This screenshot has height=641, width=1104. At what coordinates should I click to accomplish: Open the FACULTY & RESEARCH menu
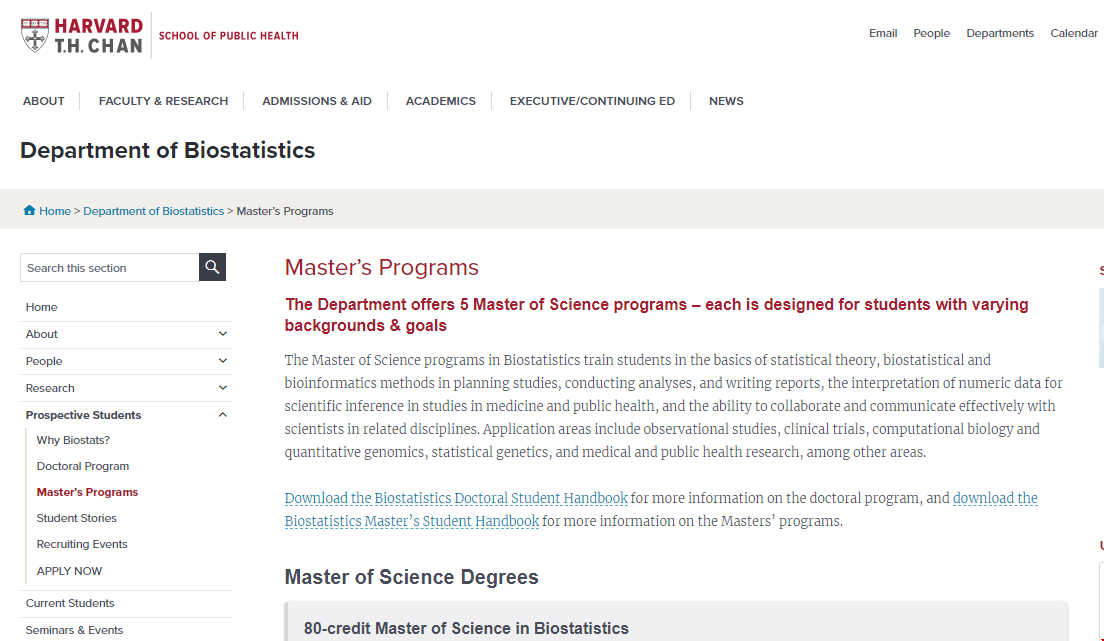163,100
